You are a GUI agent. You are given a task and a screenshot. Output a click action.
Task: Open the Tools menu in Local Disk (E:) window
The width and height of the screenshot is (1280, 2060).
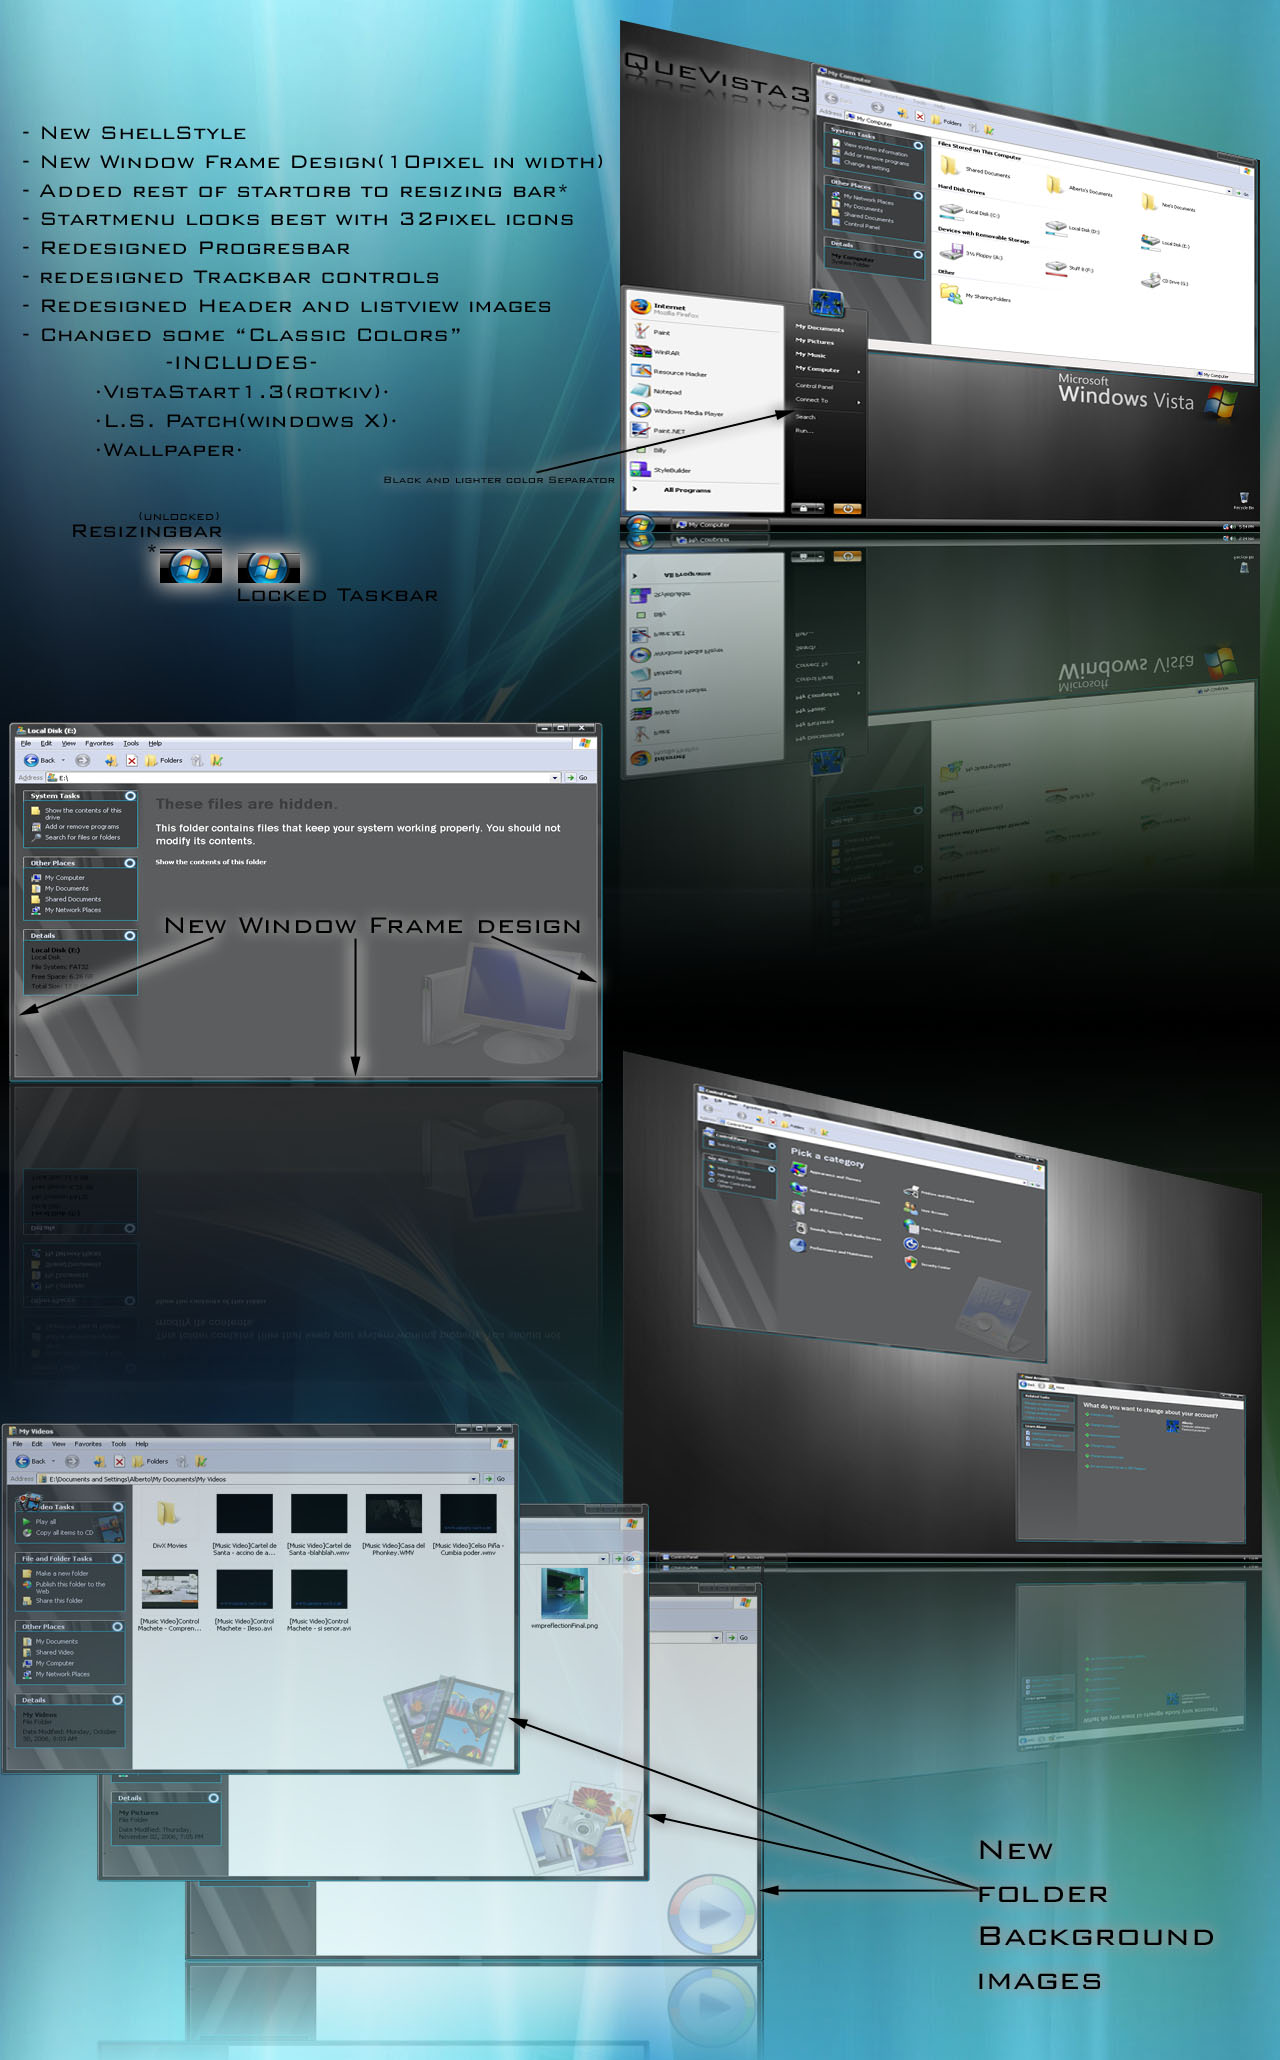[x=131, y=744]
